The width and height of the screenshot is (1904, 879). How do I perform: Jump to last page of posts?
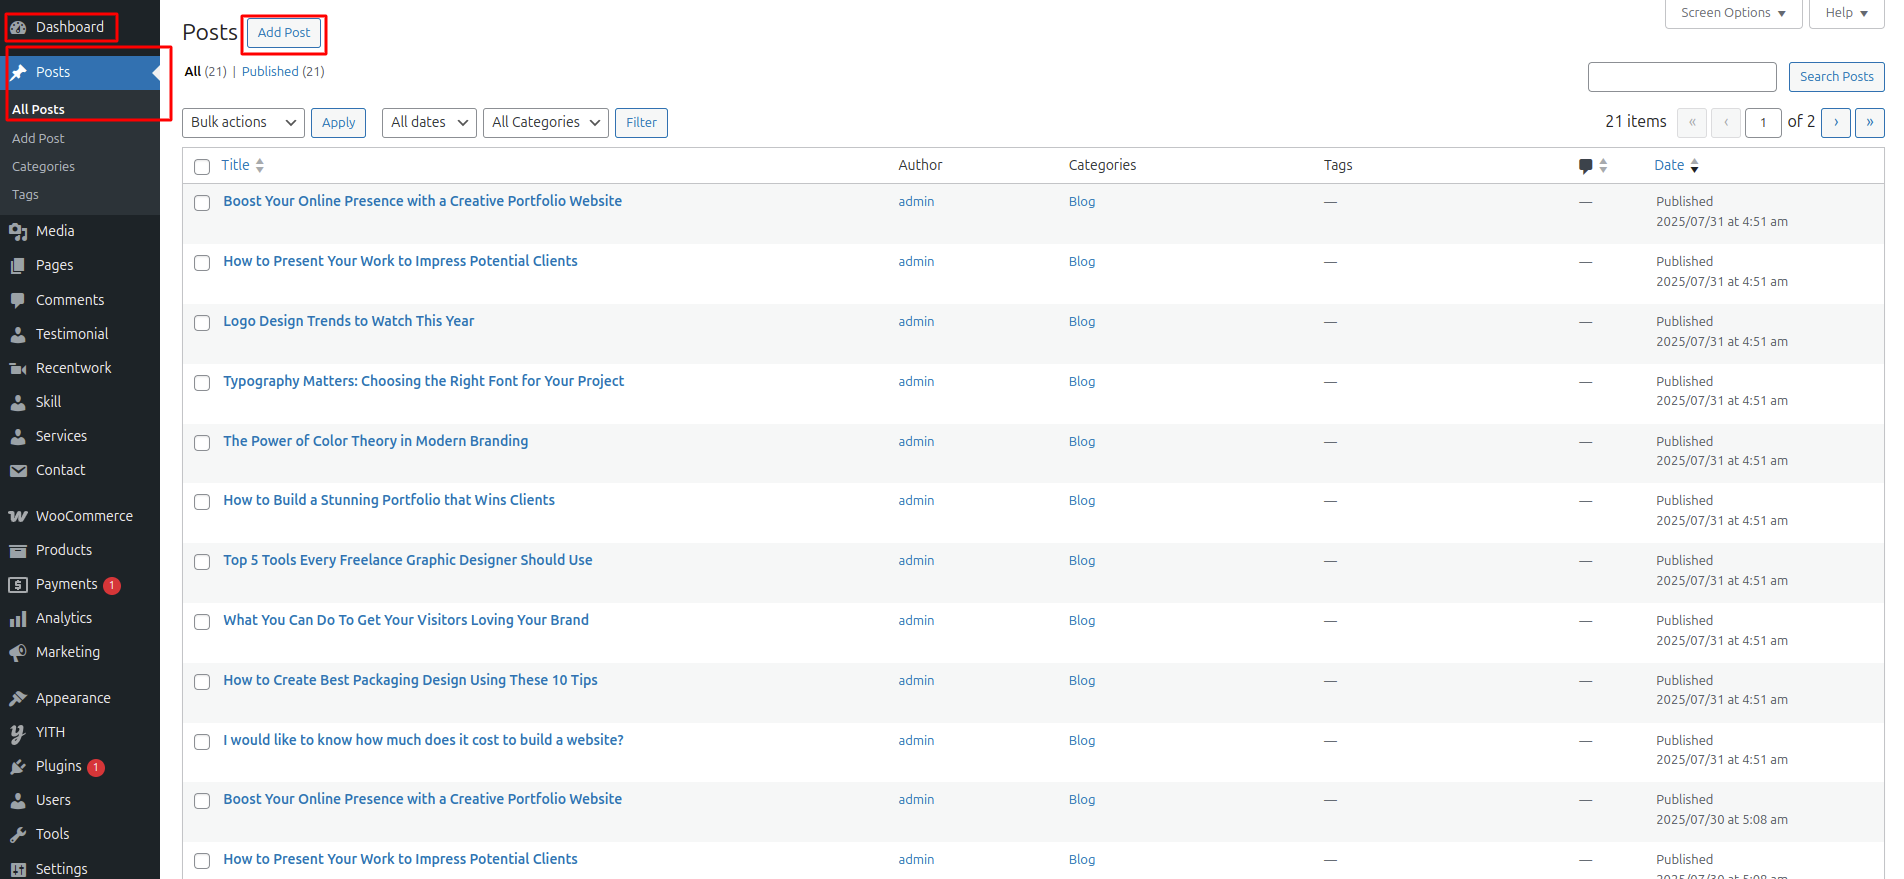click(1870, 122)
